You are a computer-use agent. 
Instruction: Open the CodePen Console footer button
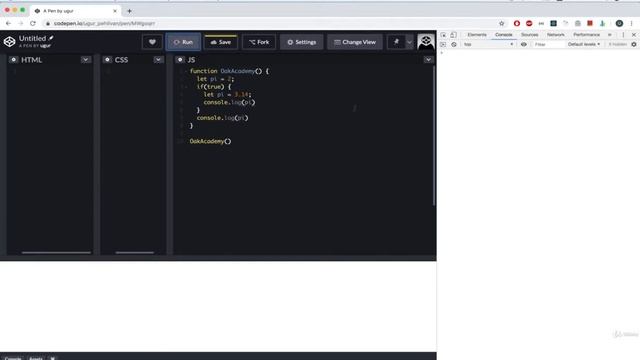click(x=13, y=358)
